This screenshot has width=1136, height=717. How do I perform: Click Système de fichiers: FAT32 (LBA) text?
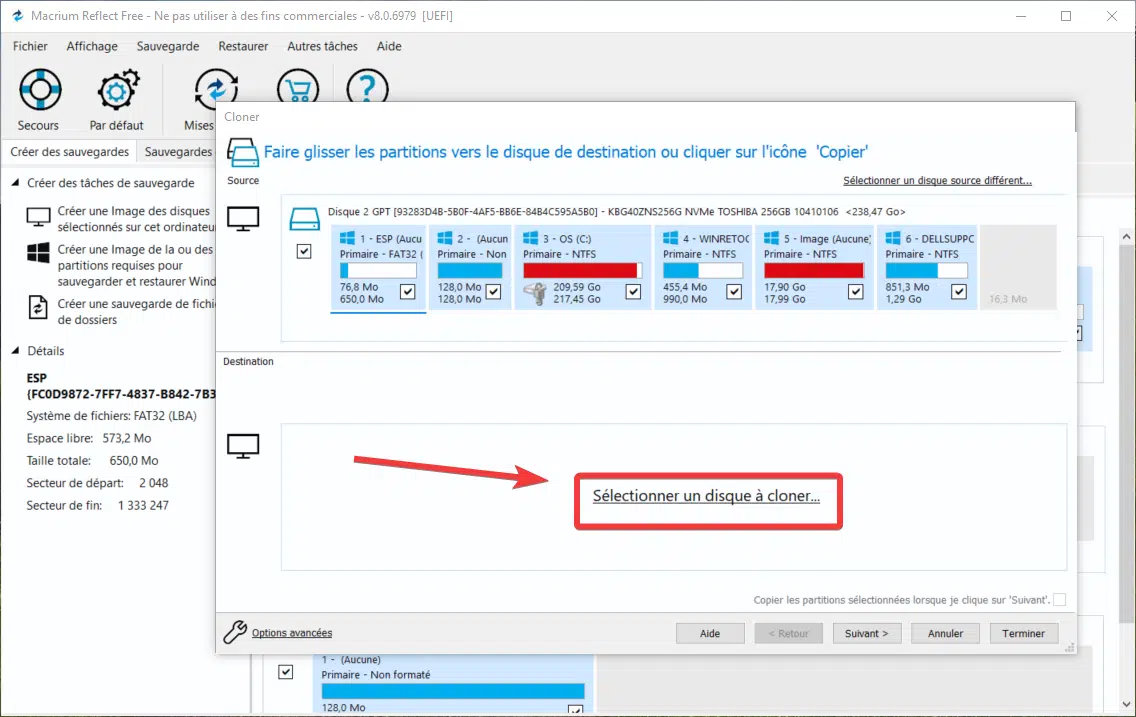click(112, 416)
